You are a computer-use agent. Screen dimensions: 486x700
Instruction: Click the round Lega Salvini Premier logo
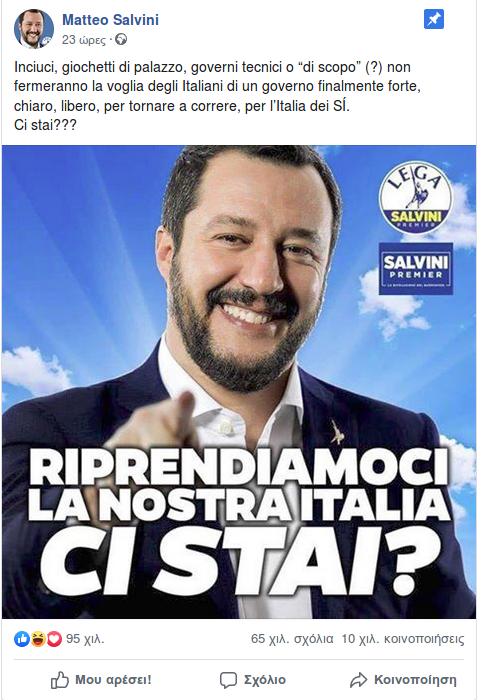(x=415, y=198)
